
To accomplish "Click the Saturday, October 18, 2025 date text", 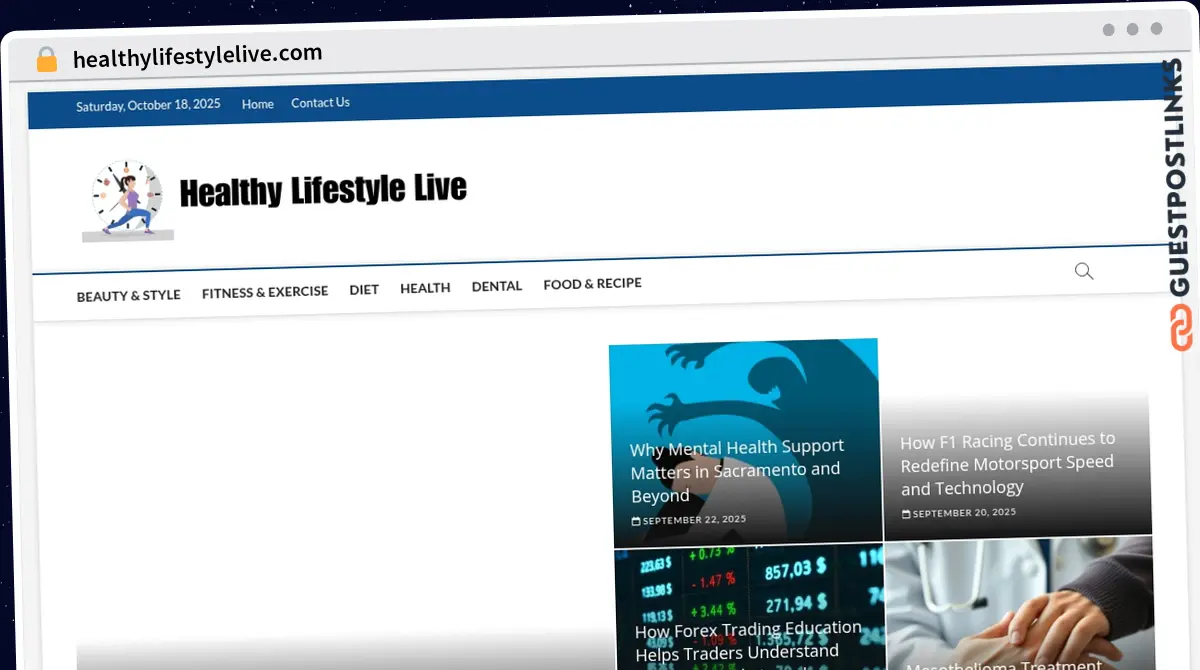I will tap(148, 105).
